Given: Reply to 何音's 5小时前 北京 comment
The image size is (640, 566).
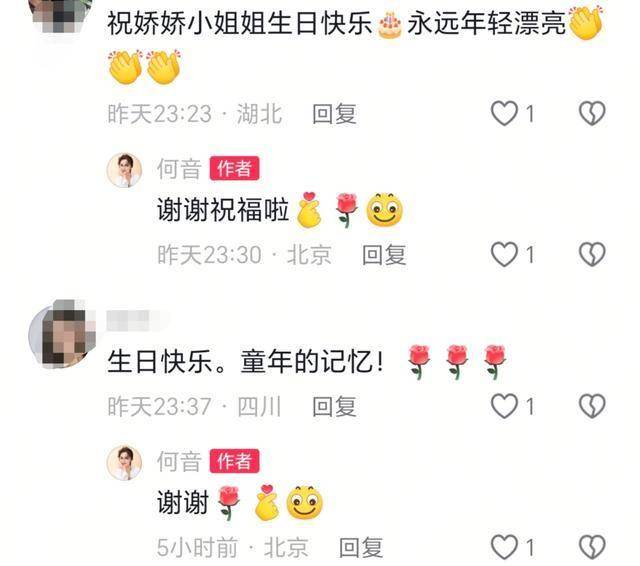Looking at the screenshot, I should coord(361,547).
